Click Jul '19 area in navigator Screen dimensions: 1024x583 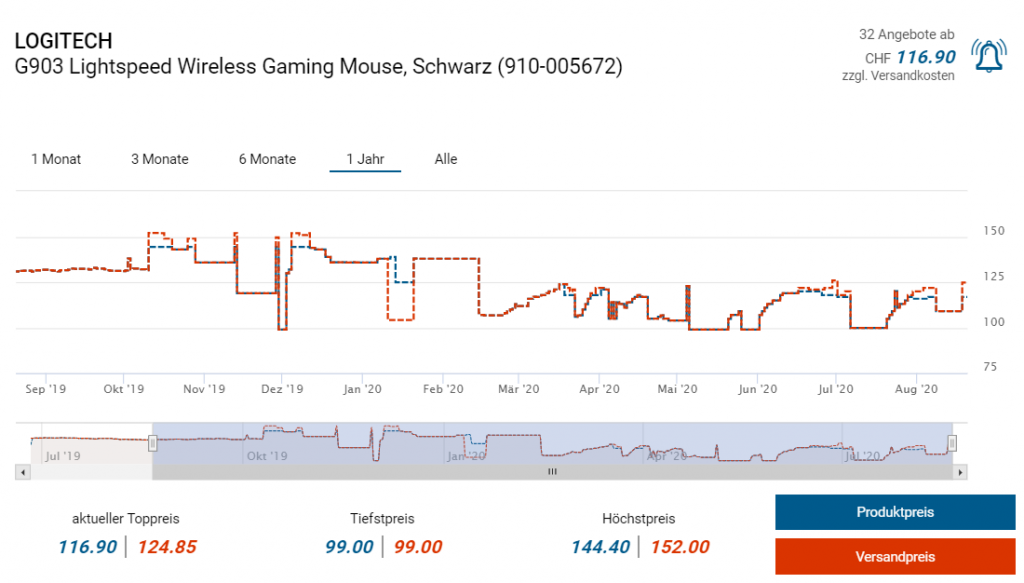pos(63,456)
